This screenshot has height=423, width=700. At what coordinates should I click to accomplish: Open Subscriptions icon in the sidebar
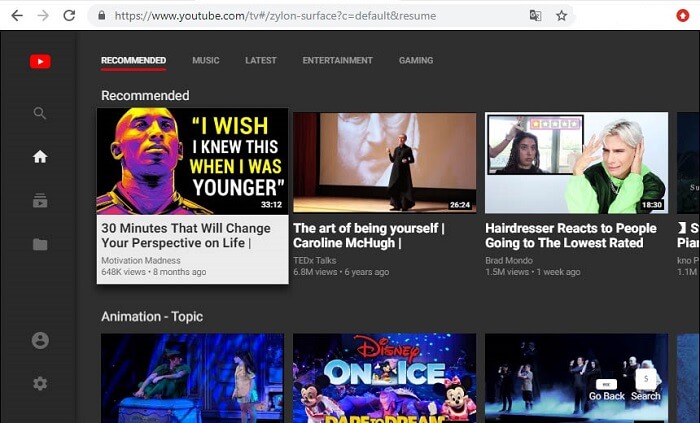(40, 200)
